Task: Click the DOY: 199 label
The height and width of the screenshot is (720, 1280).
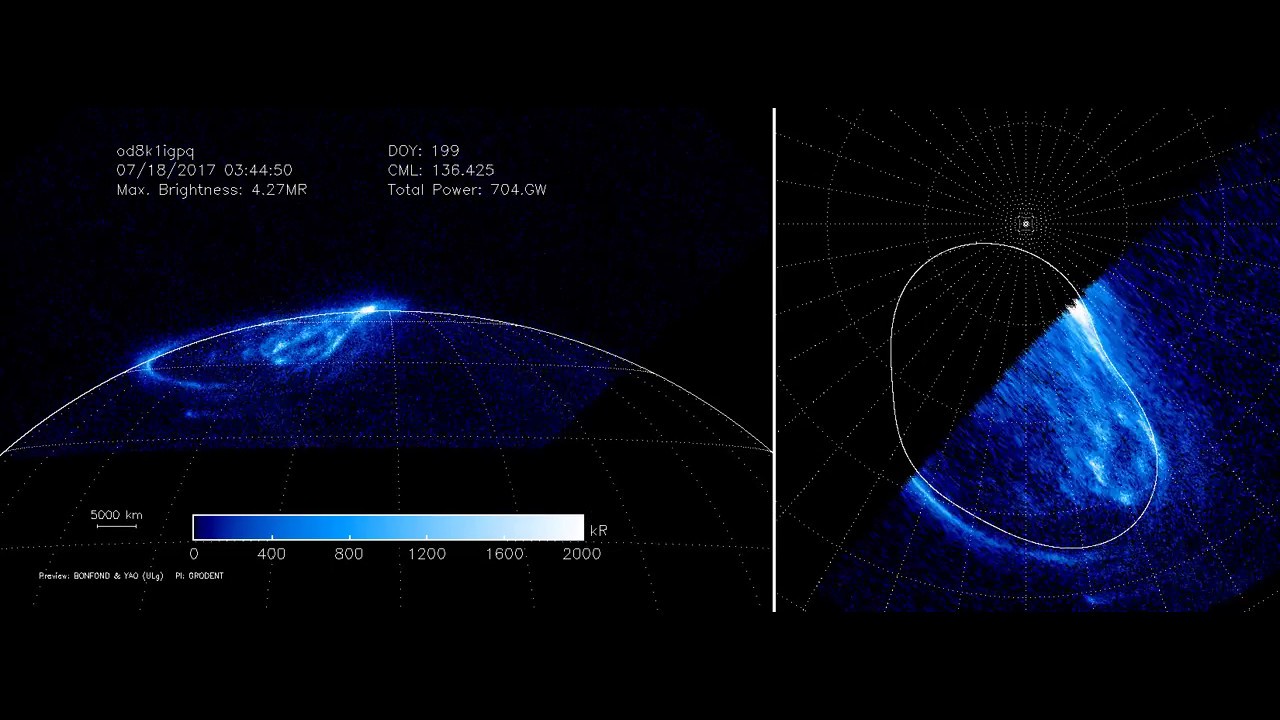Action: (x=423, y=151)
